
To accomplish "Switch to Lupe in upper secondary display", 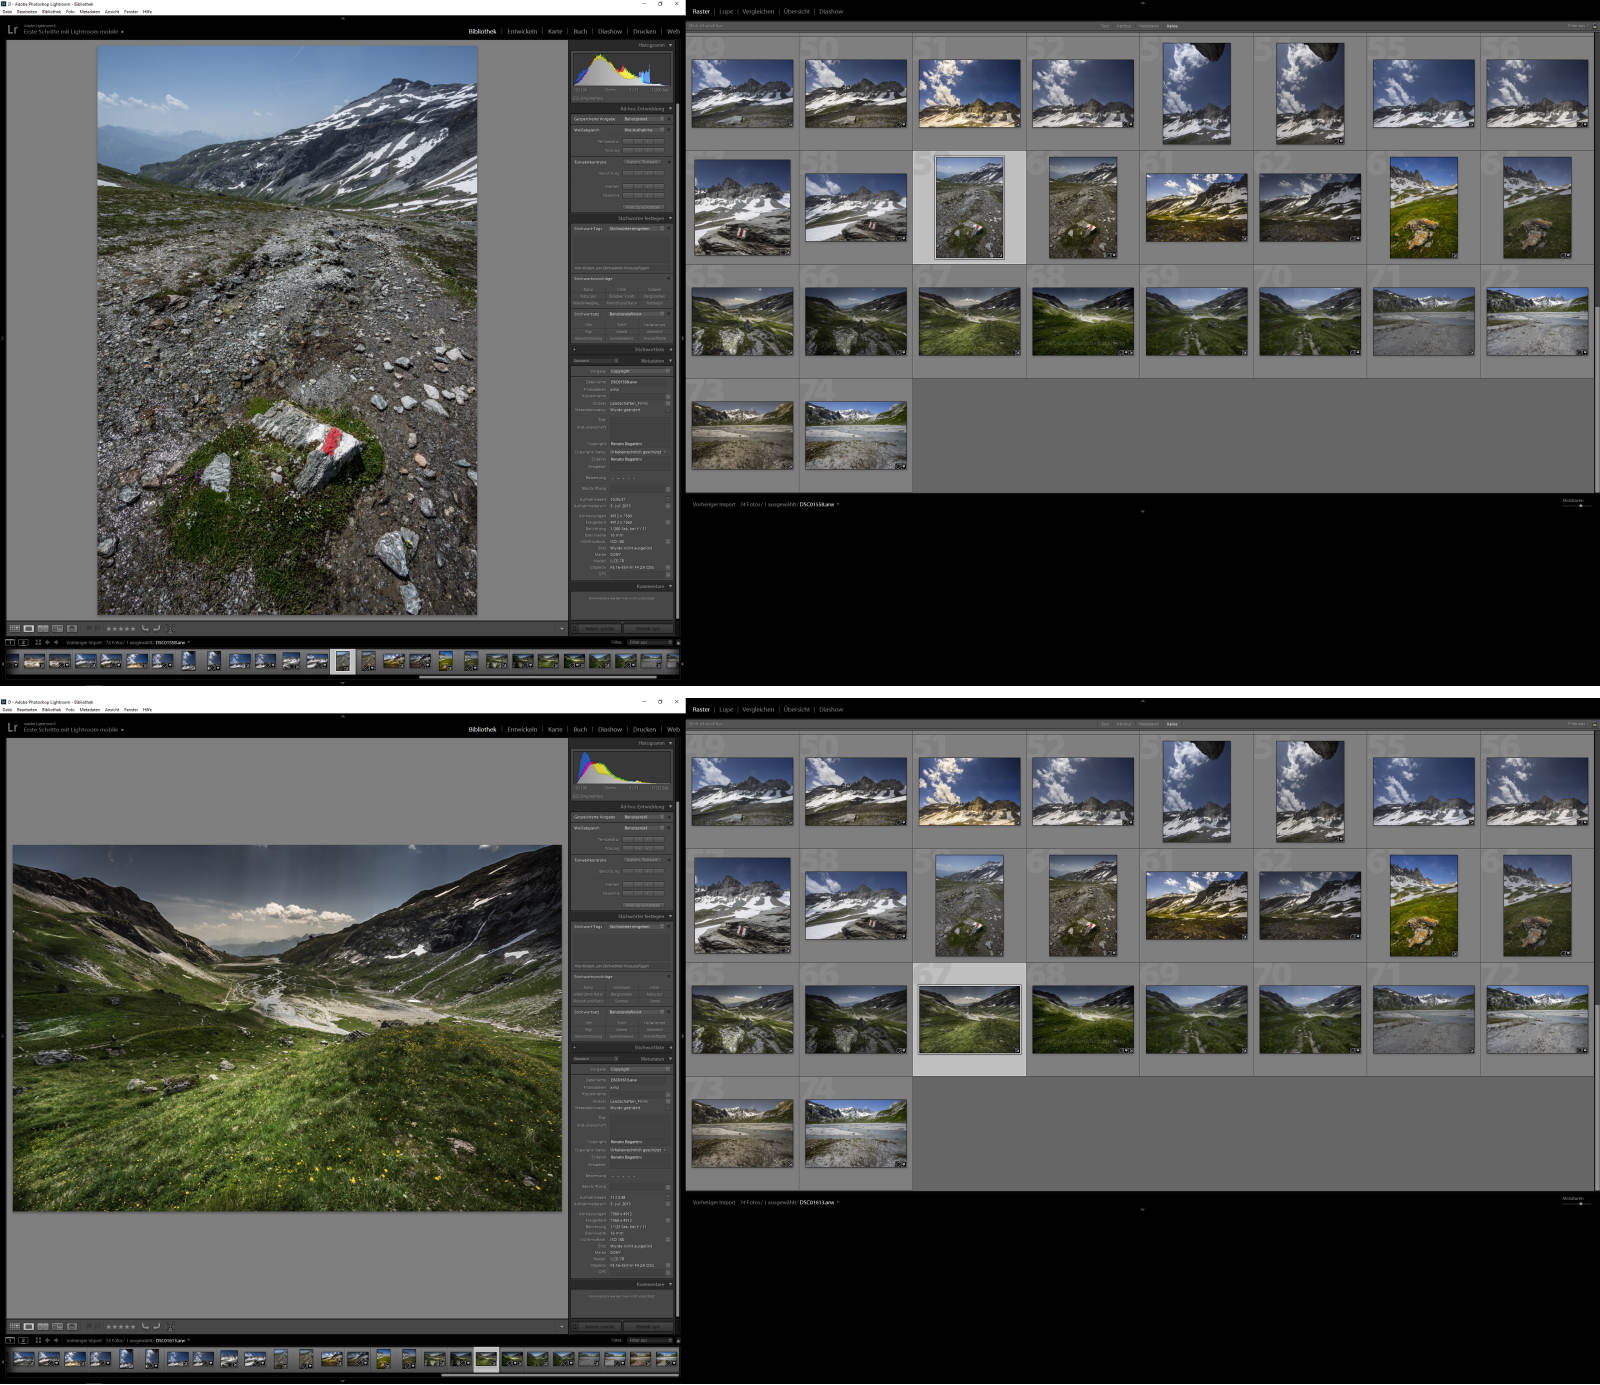I will point(726,11).
